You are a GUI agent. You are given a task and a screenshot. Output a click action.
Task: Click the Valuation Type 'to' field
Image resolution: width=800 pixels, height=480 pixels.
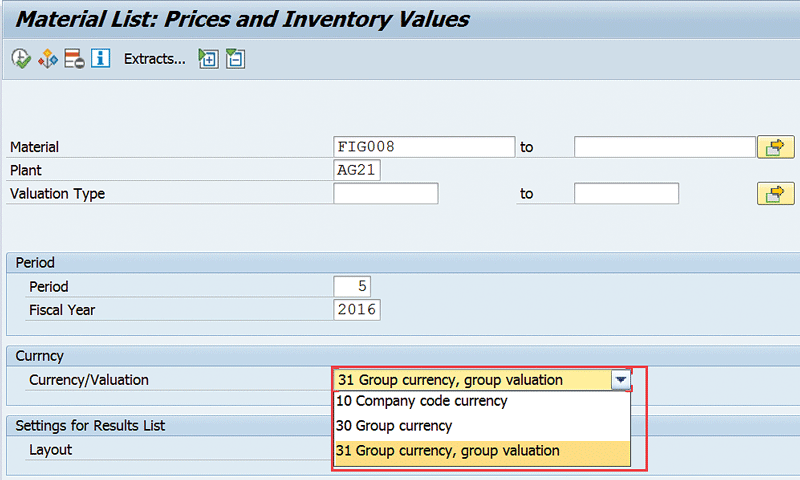click(x=626, y=194)
